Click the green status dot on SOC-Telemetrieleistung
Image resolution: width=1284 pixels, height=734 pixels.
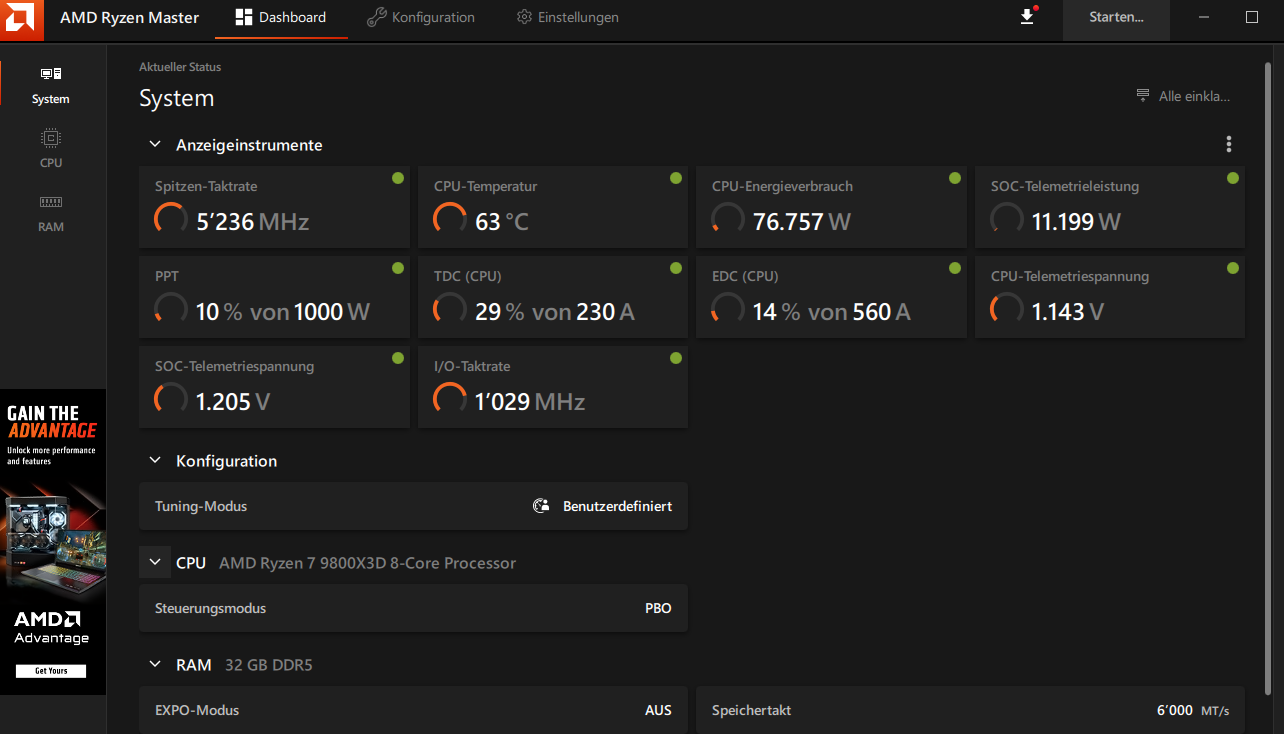(x=1233, y=178)
